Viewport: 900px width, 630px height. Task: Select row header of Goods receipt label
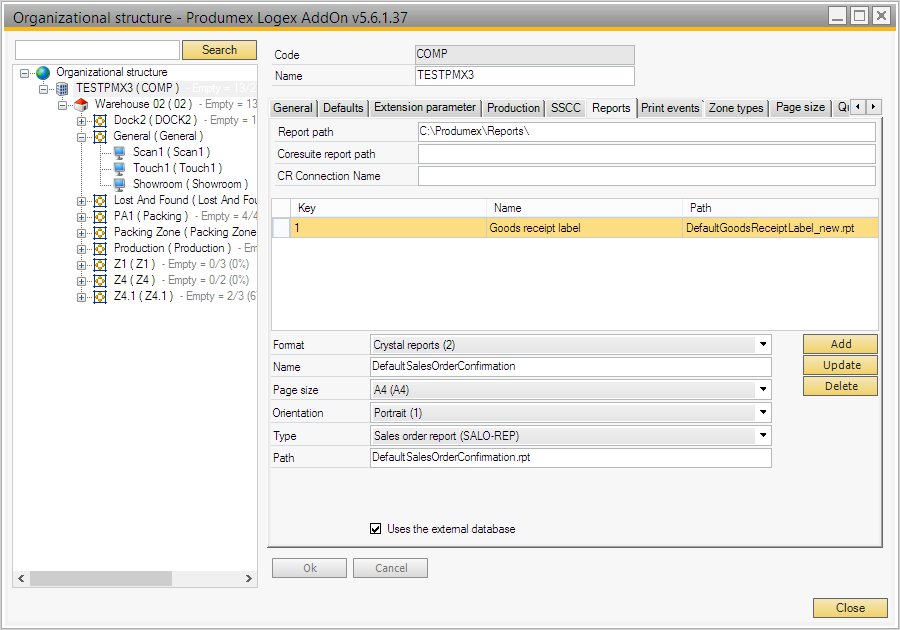point(282,228)
